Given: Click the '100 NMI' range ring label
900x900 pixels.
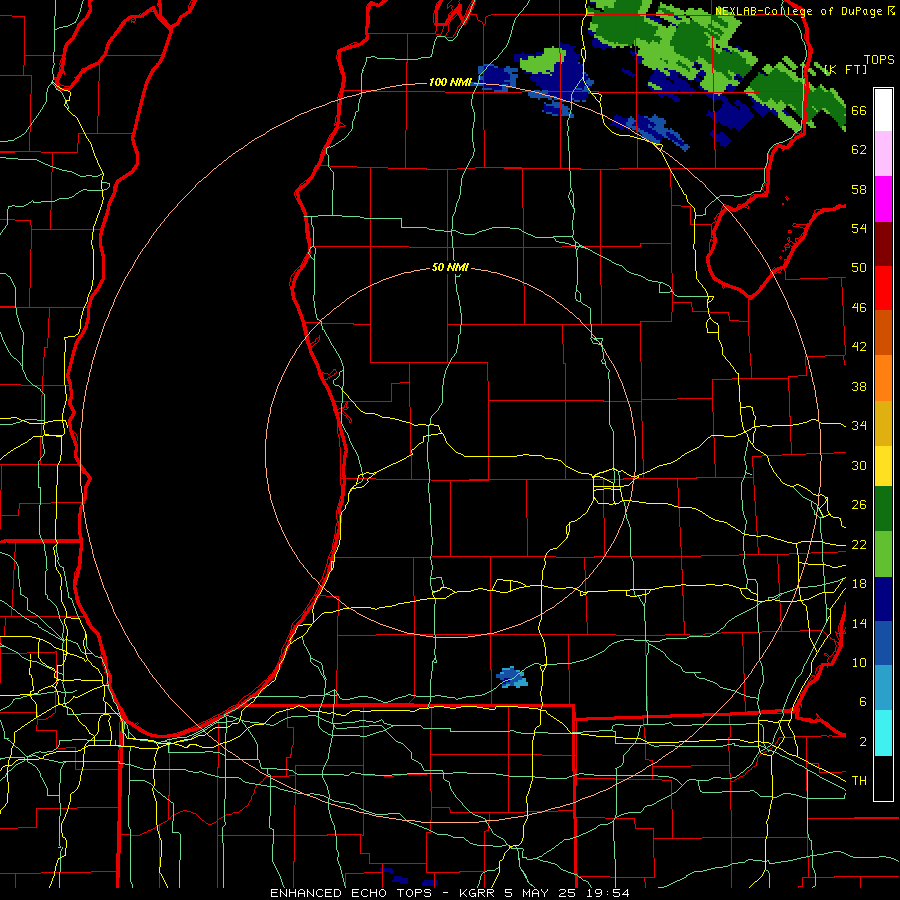Looking at the screenshot, I should click(x=450, y=82).
